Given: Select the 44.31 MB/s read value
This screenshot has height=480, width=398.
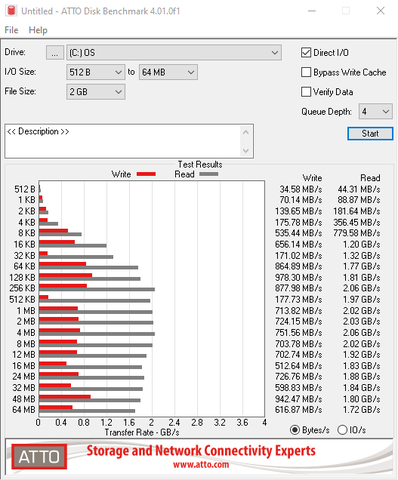Looking at the screenshot, I should point(359,189).
